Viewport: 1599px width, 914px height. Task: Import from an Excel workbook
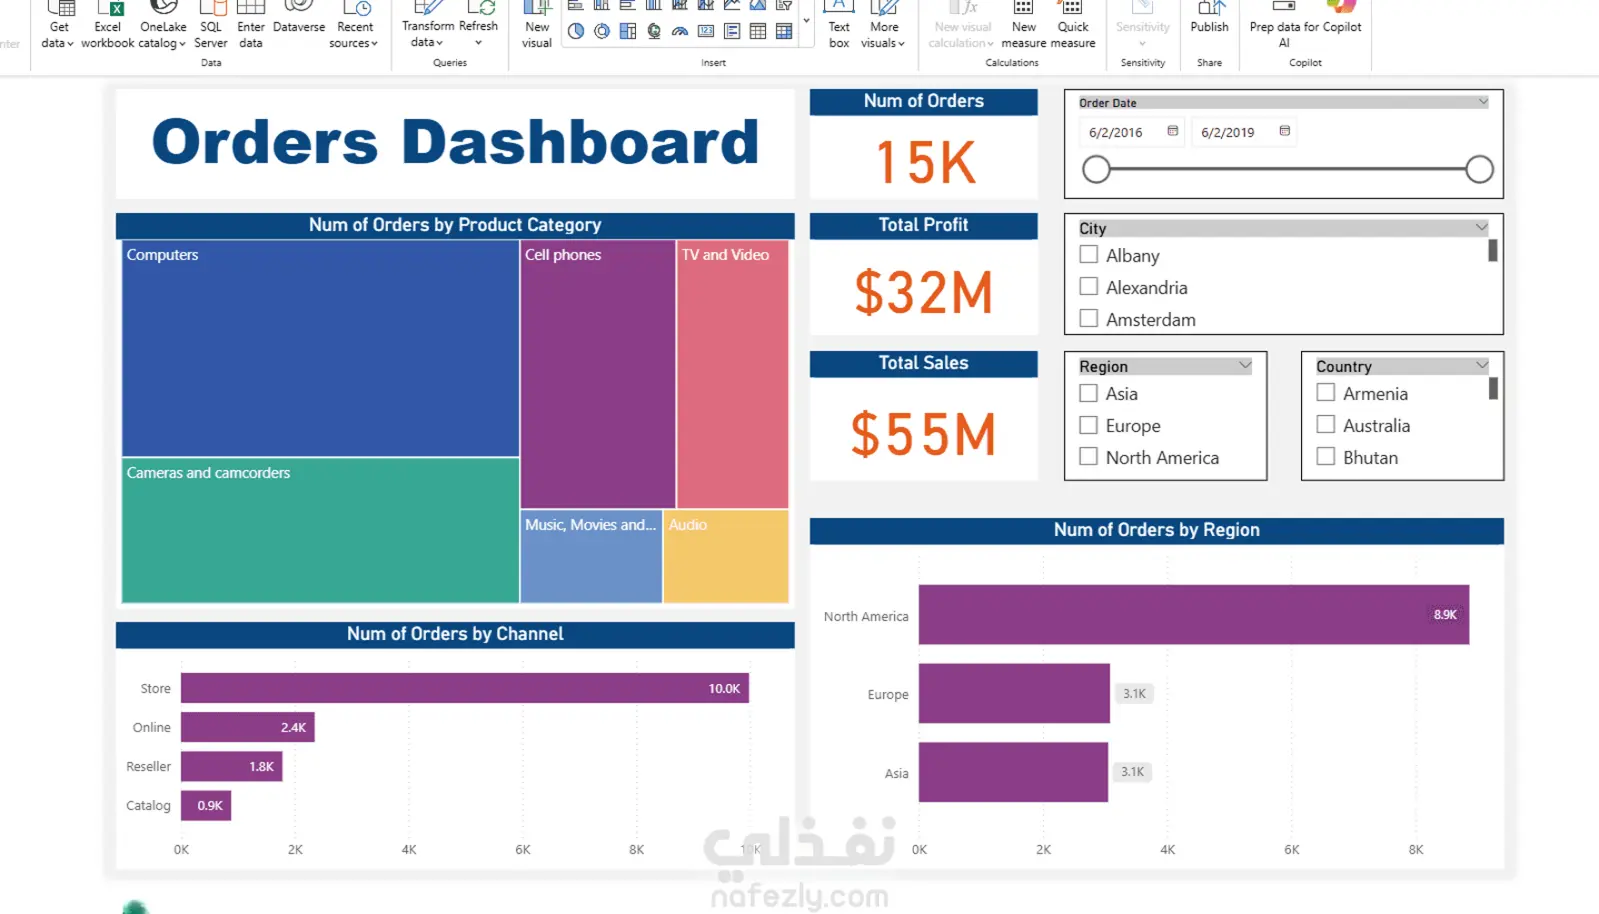(x=108, y=26)
